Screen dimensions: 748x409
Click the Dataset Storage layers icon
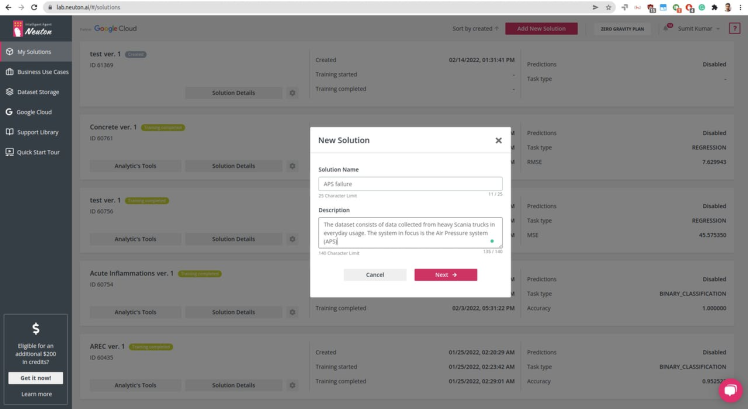point(9,92)
